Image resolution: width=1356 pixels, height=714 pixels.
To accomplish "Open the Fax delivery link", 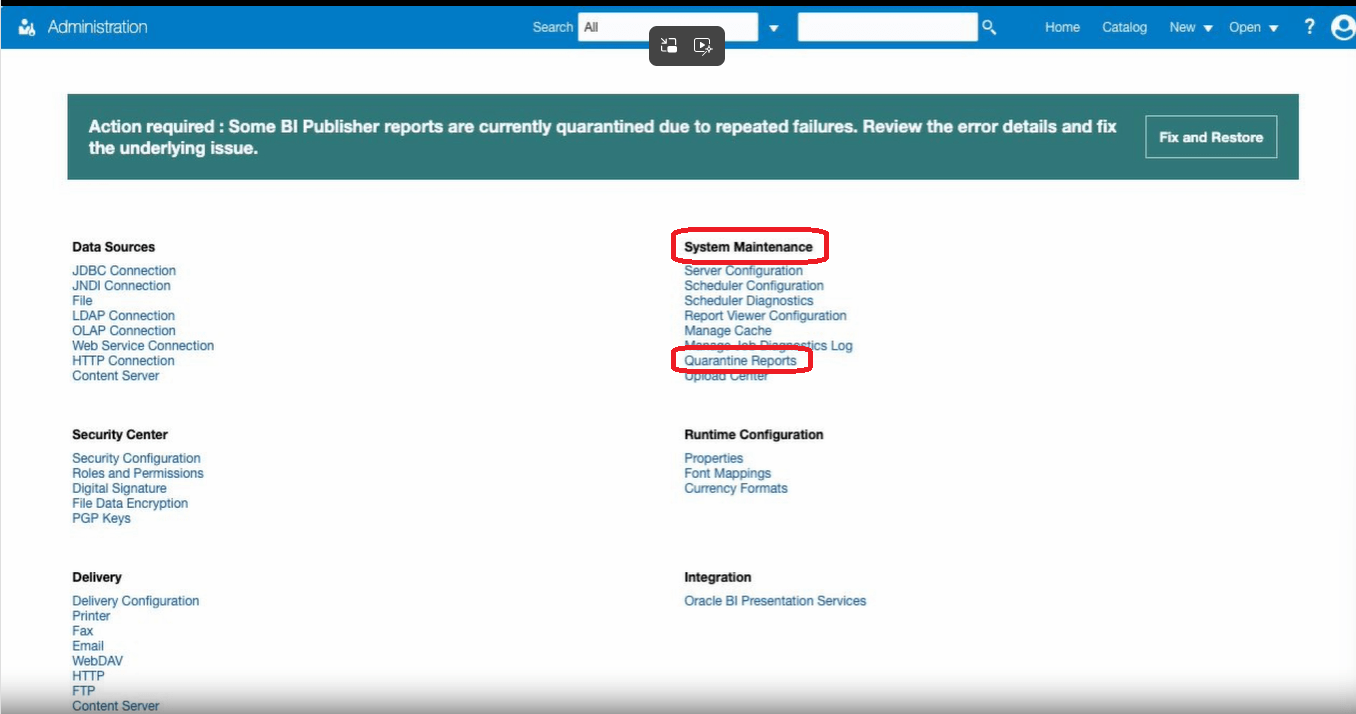I will tap(82, 631).
